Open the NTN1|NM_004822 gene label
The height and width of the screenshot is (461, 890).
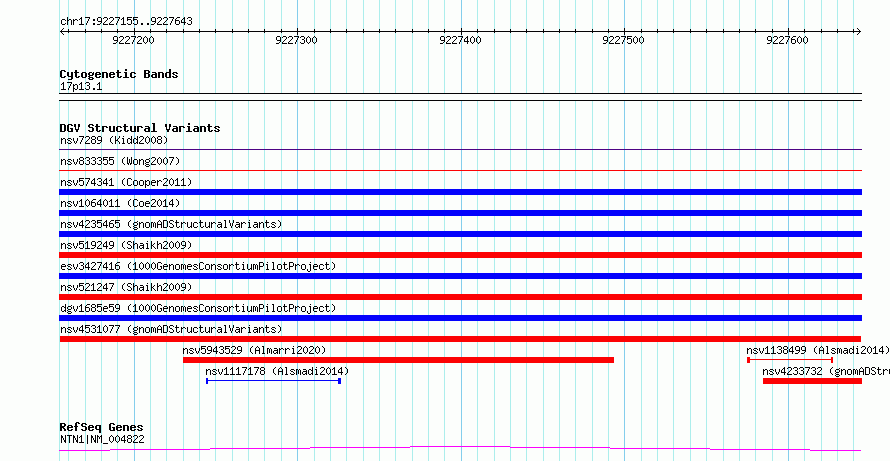(102, 439)
